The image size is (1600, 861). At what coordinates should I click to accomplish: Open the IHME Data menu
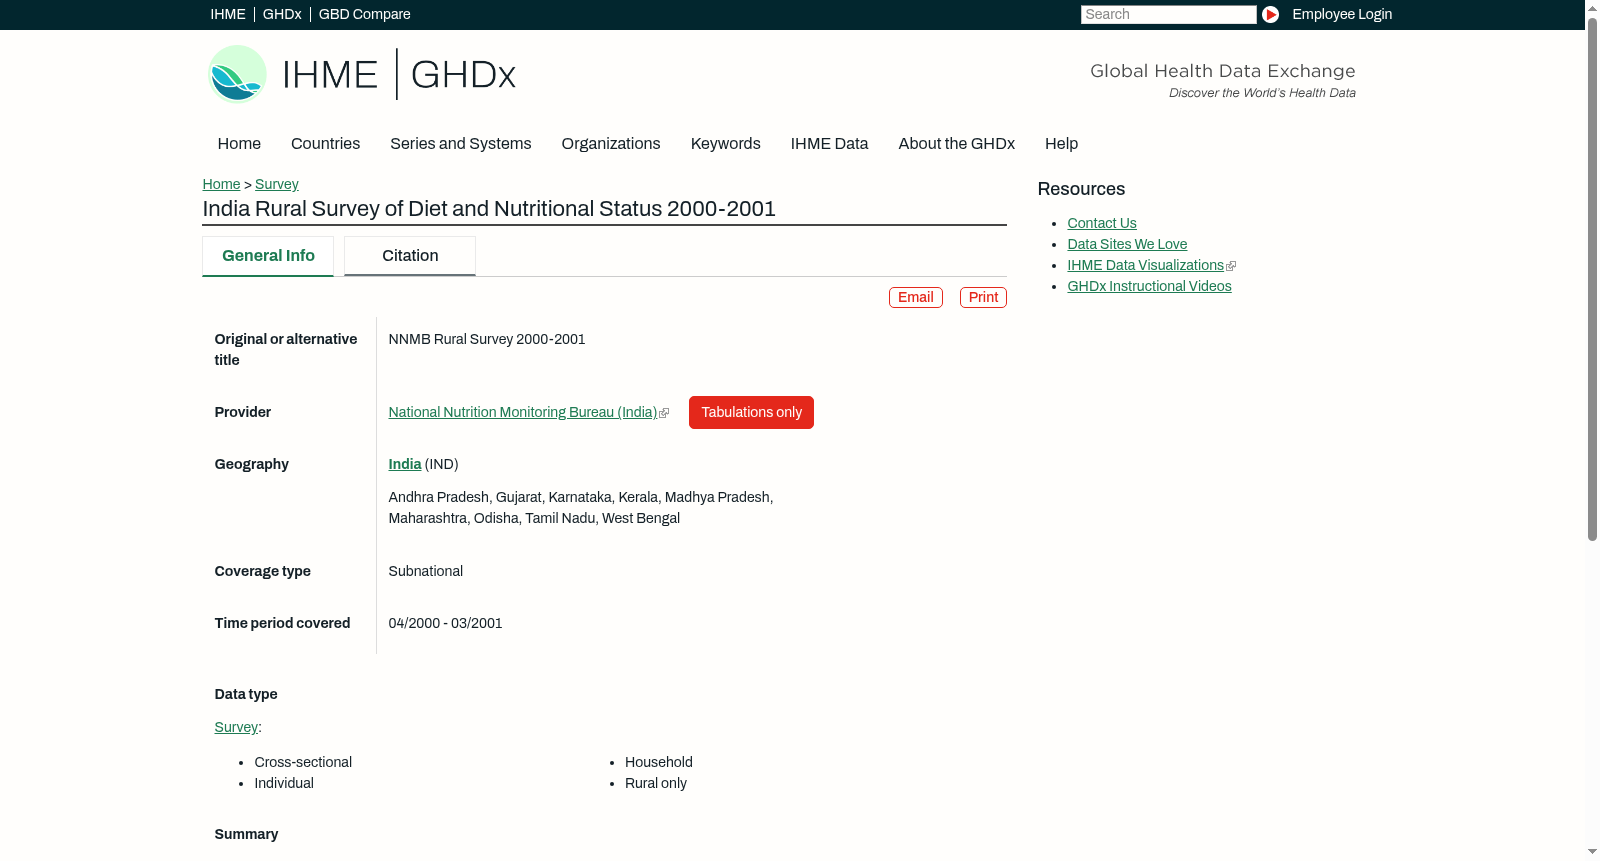829,144
